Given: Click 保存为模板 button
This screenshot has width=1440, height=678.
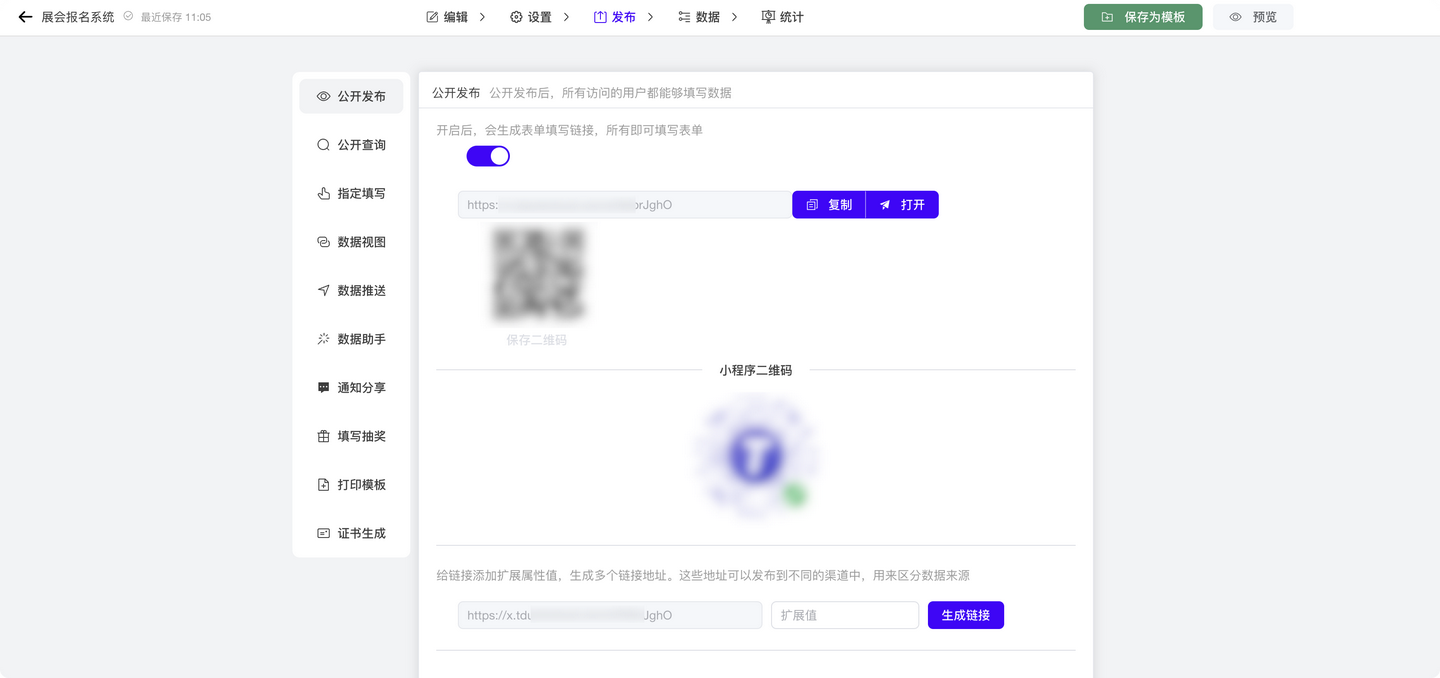Looking at the screenshot, I should (x=1143, y=17).
